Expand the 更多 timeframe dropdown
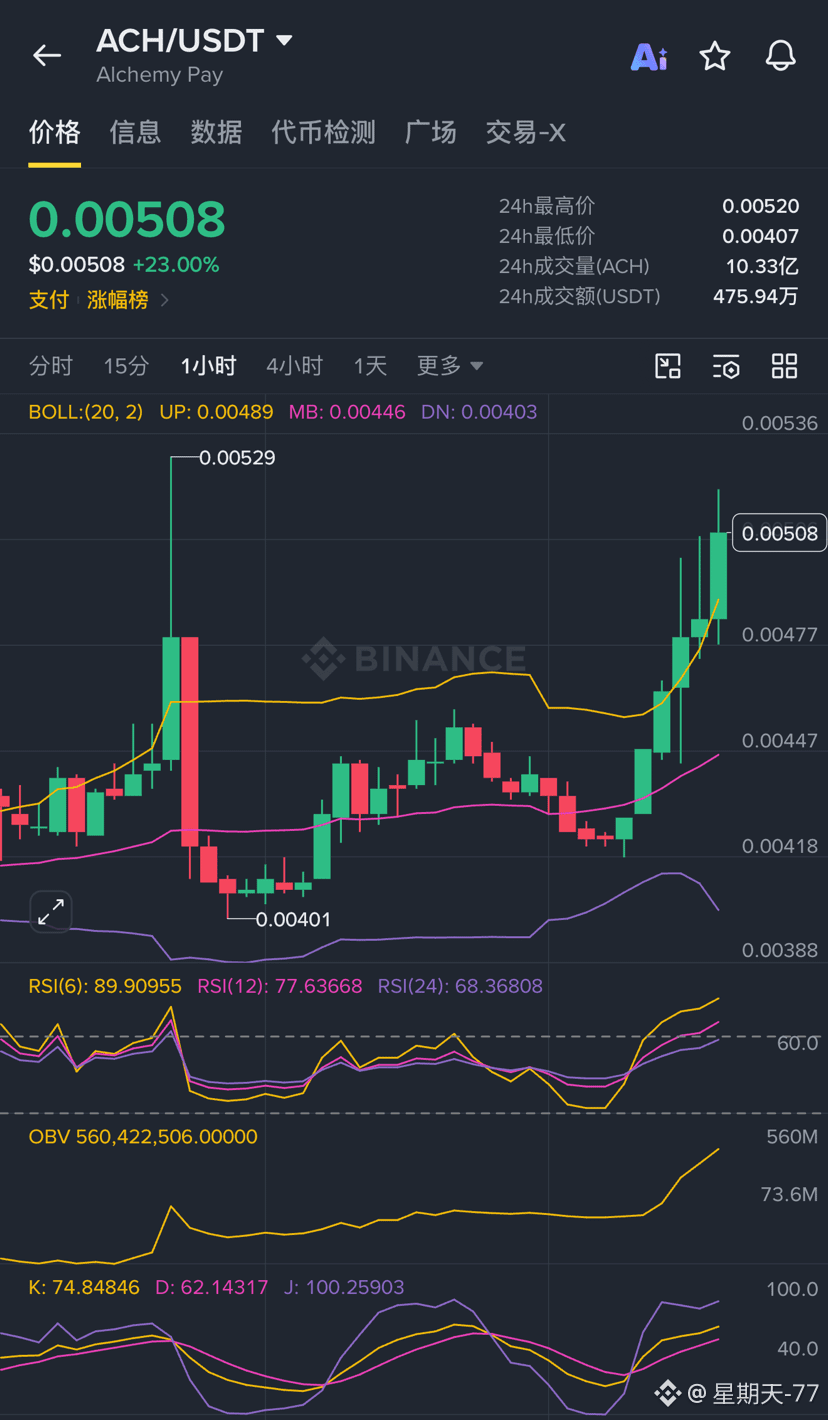The height and width of the screenshot is (1420, 828). point(450,366)
